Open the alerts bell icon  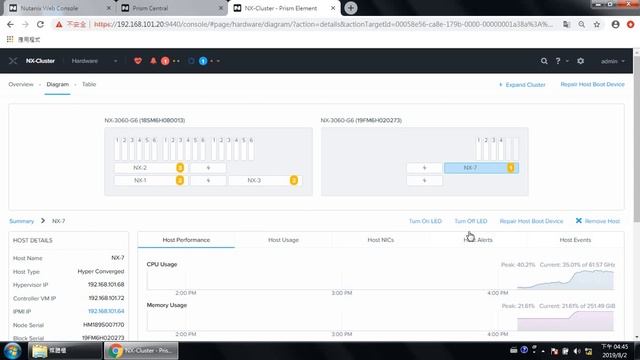[x=153, y=61]
